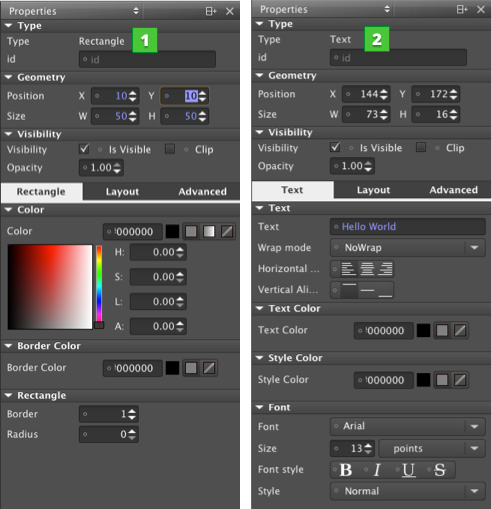Screen dimensions: 492x509
Task: Select transparent button in Border Color row
Action: [x=209, y=368]
